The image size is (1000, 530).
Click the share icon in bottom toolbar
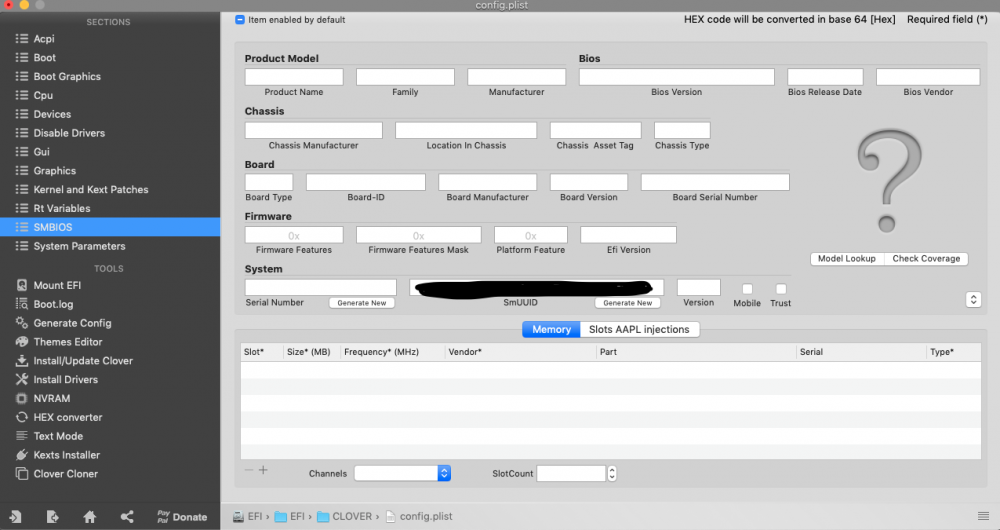pyautogui.click(x=127, y=517)
